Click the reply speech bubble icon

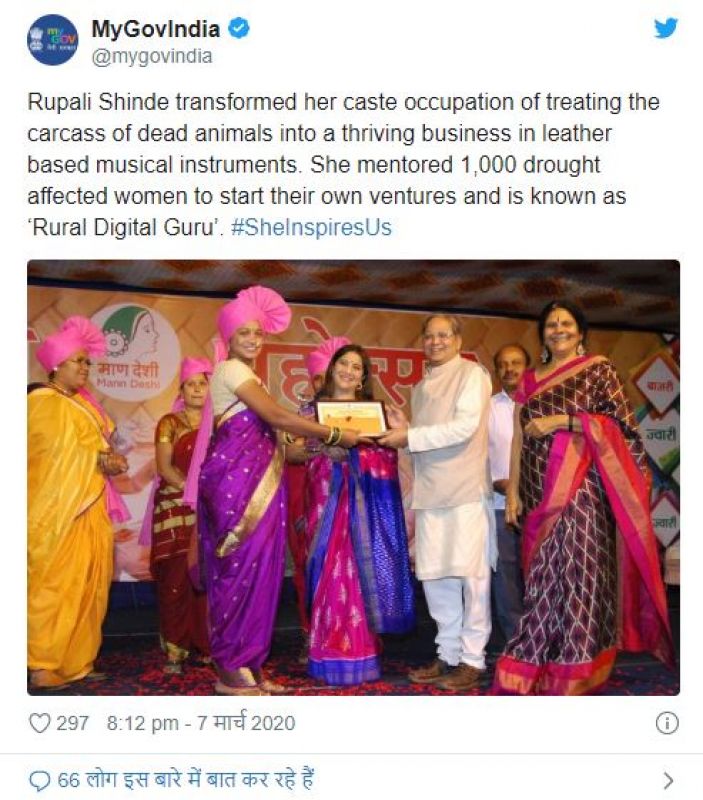pyautogui.click(x=40, y=780)
